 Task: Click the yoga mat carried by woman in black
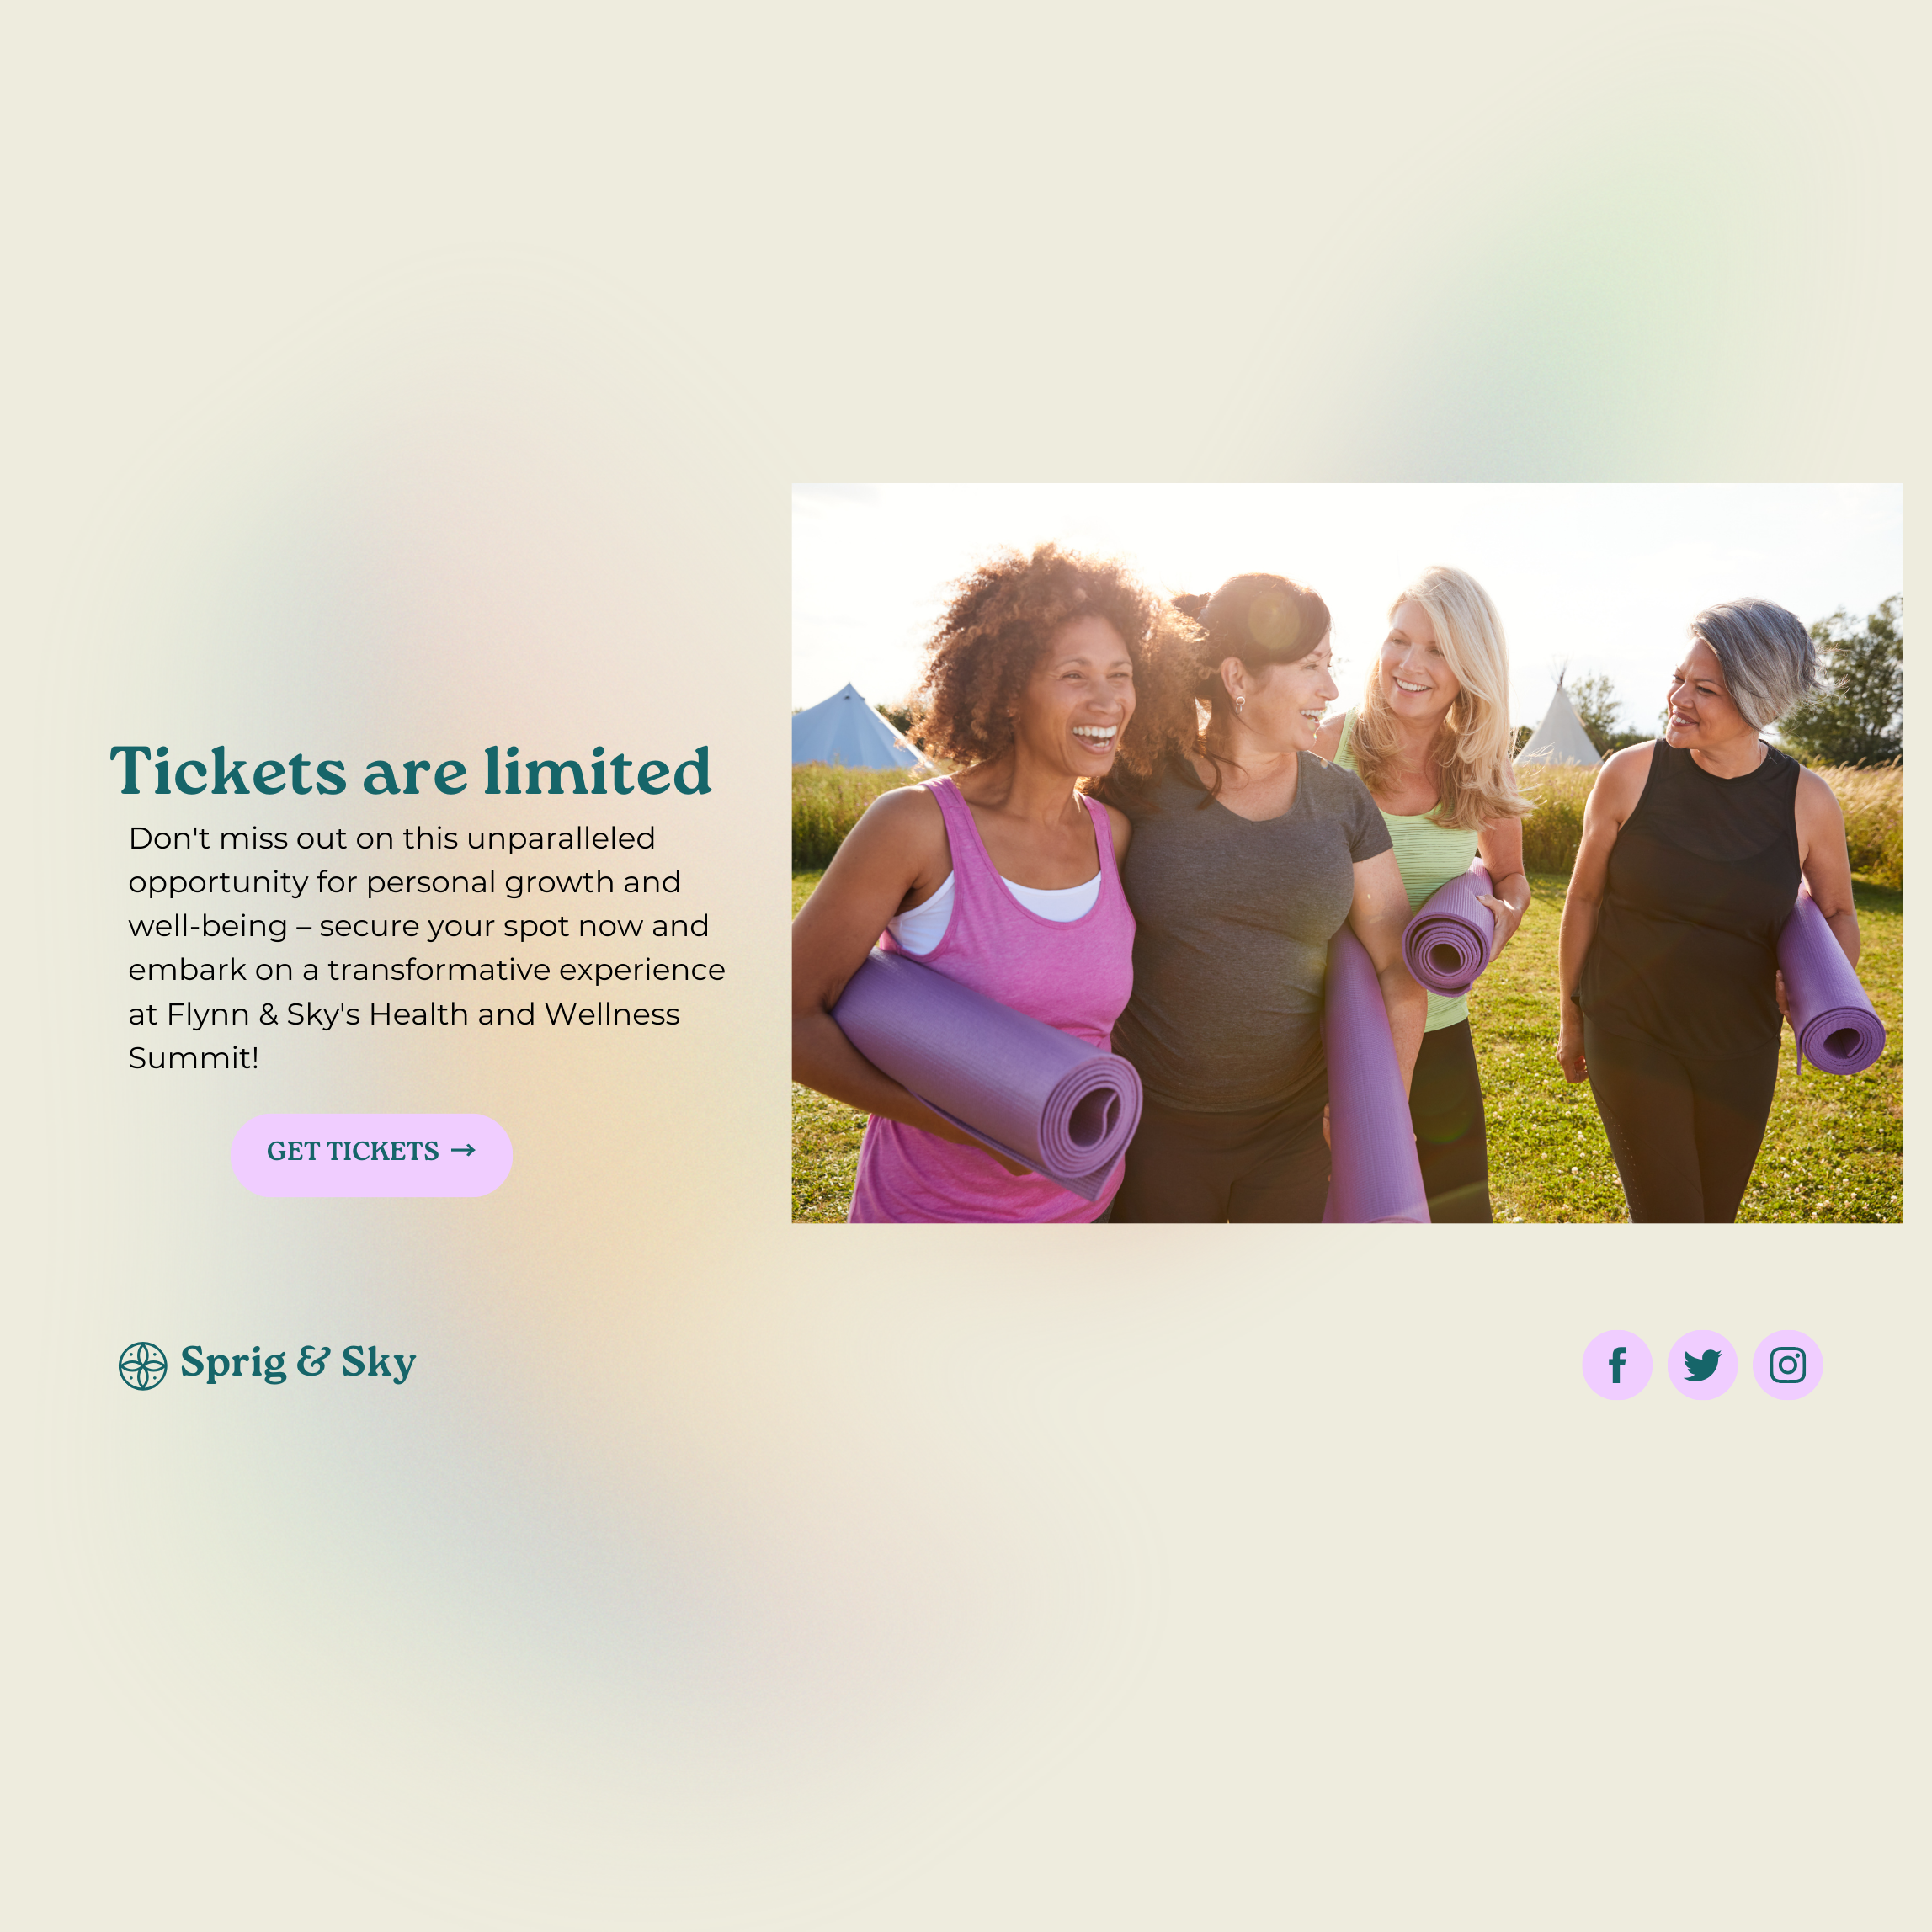tap(1828, 987)
